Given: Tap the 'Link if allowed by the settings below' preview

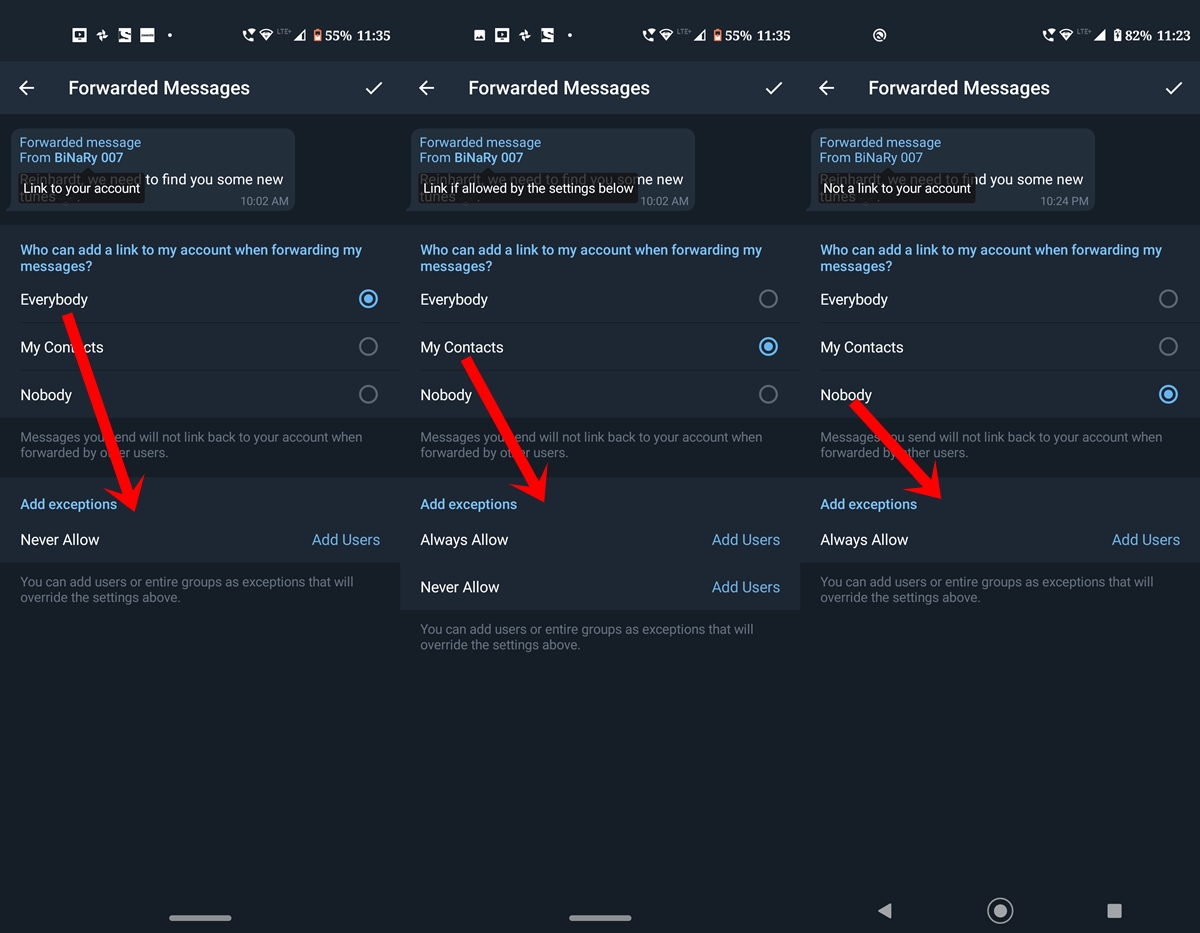Looking at the screenshot, I should pos(528,188).
